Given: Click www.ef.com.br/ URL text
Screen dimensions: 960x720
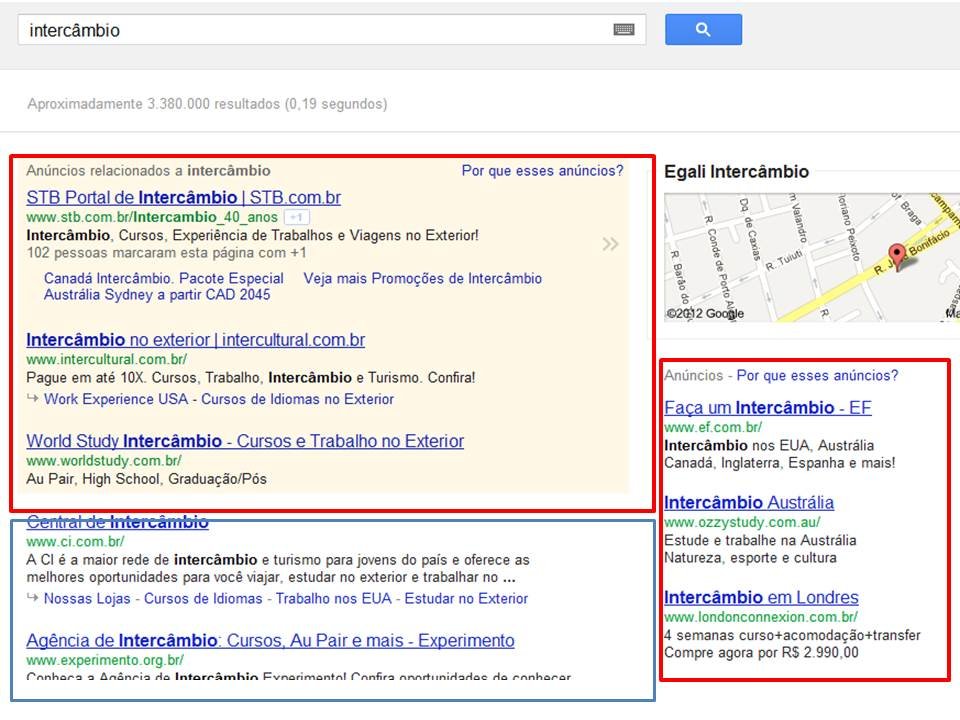Looking at the screenshot, I should tap(713, 427).
